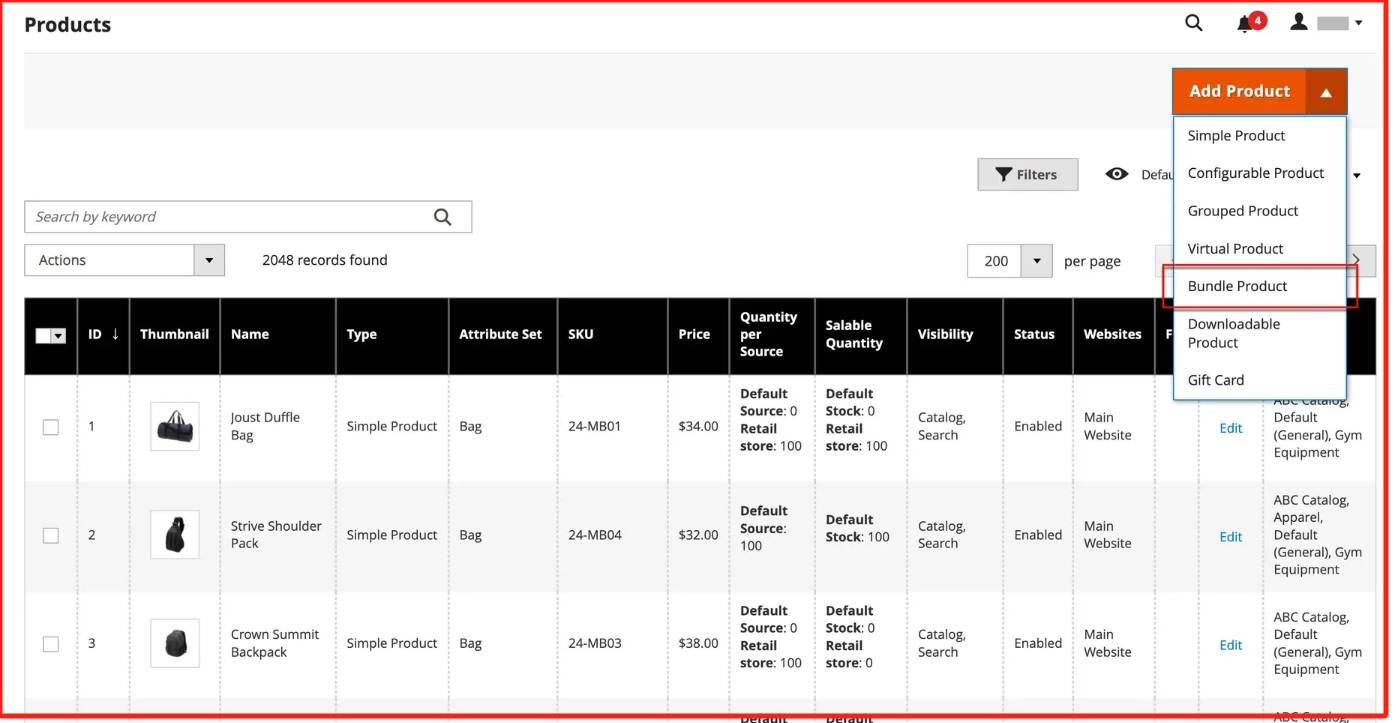
Task: Open the per page count dropdown
Action: pyautogui.click(x=1036, y=261)
